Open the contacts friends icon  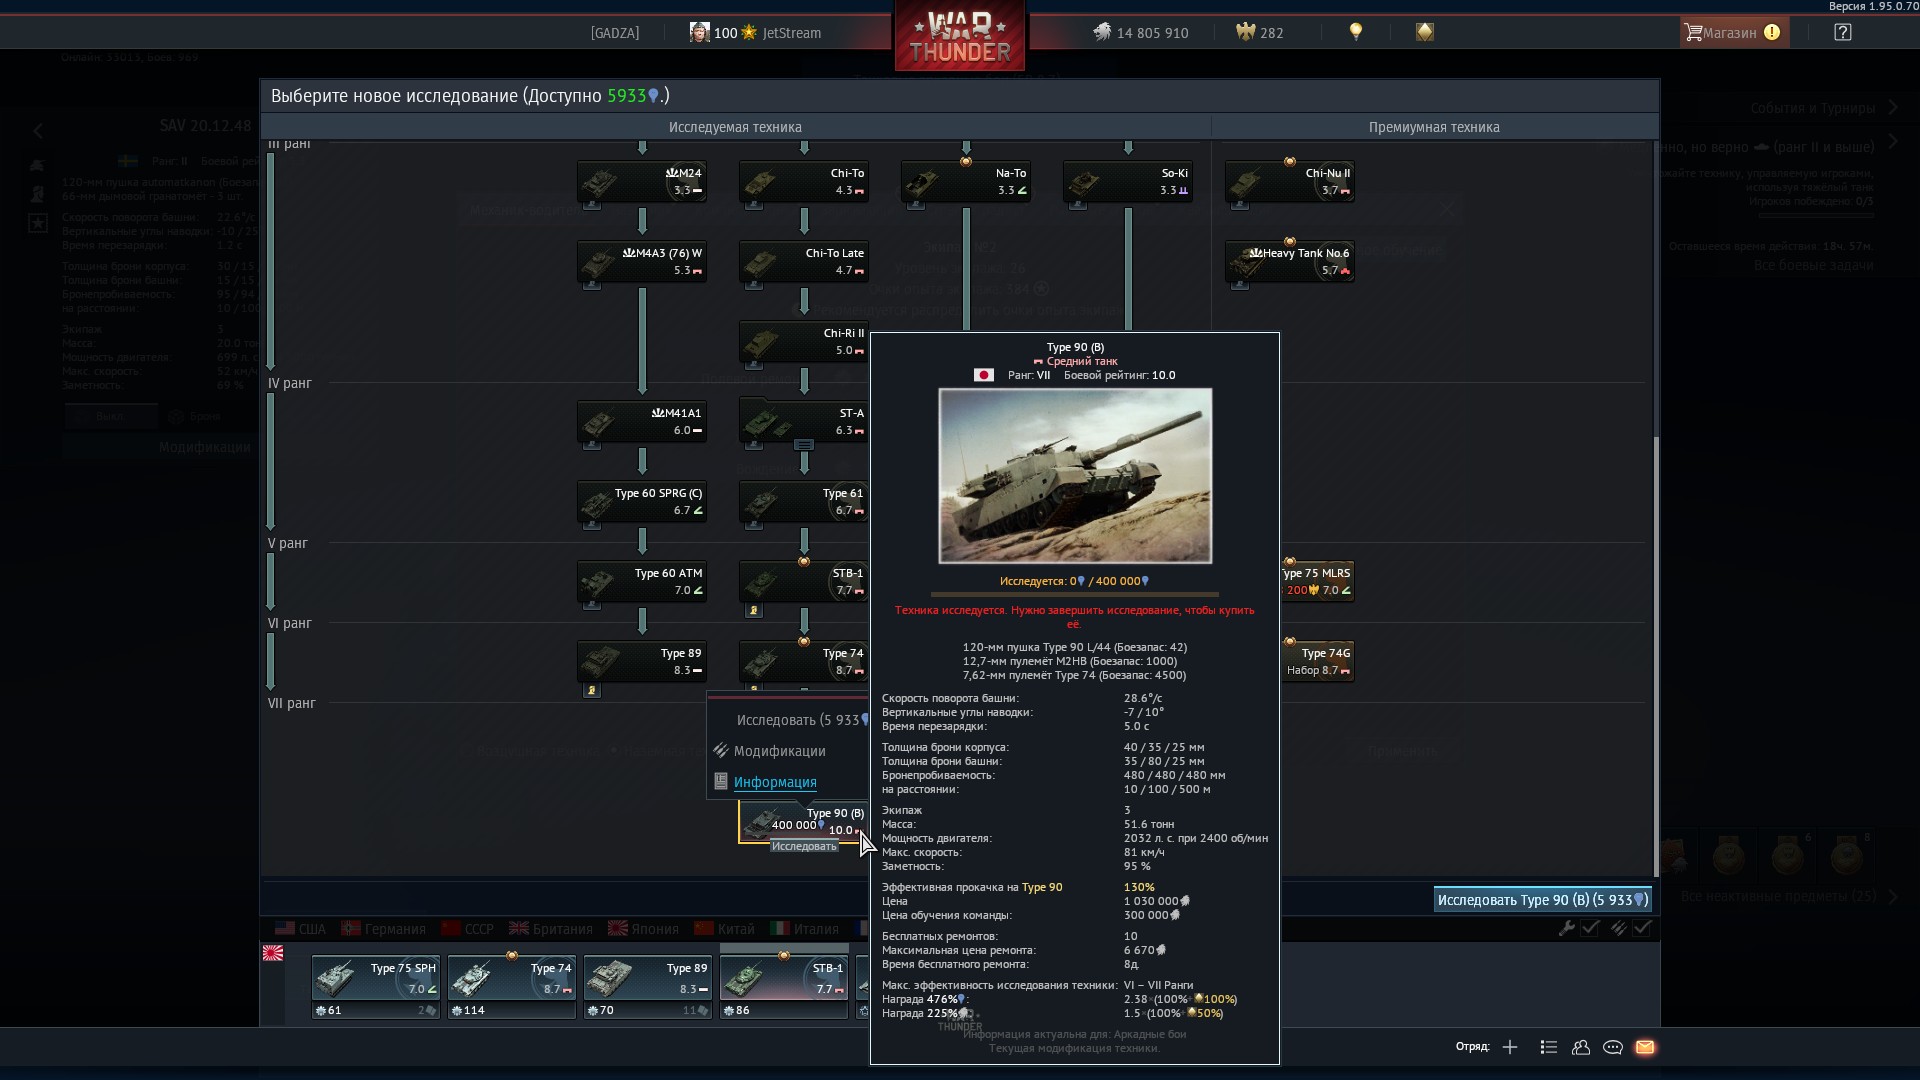point(1581,1047)
